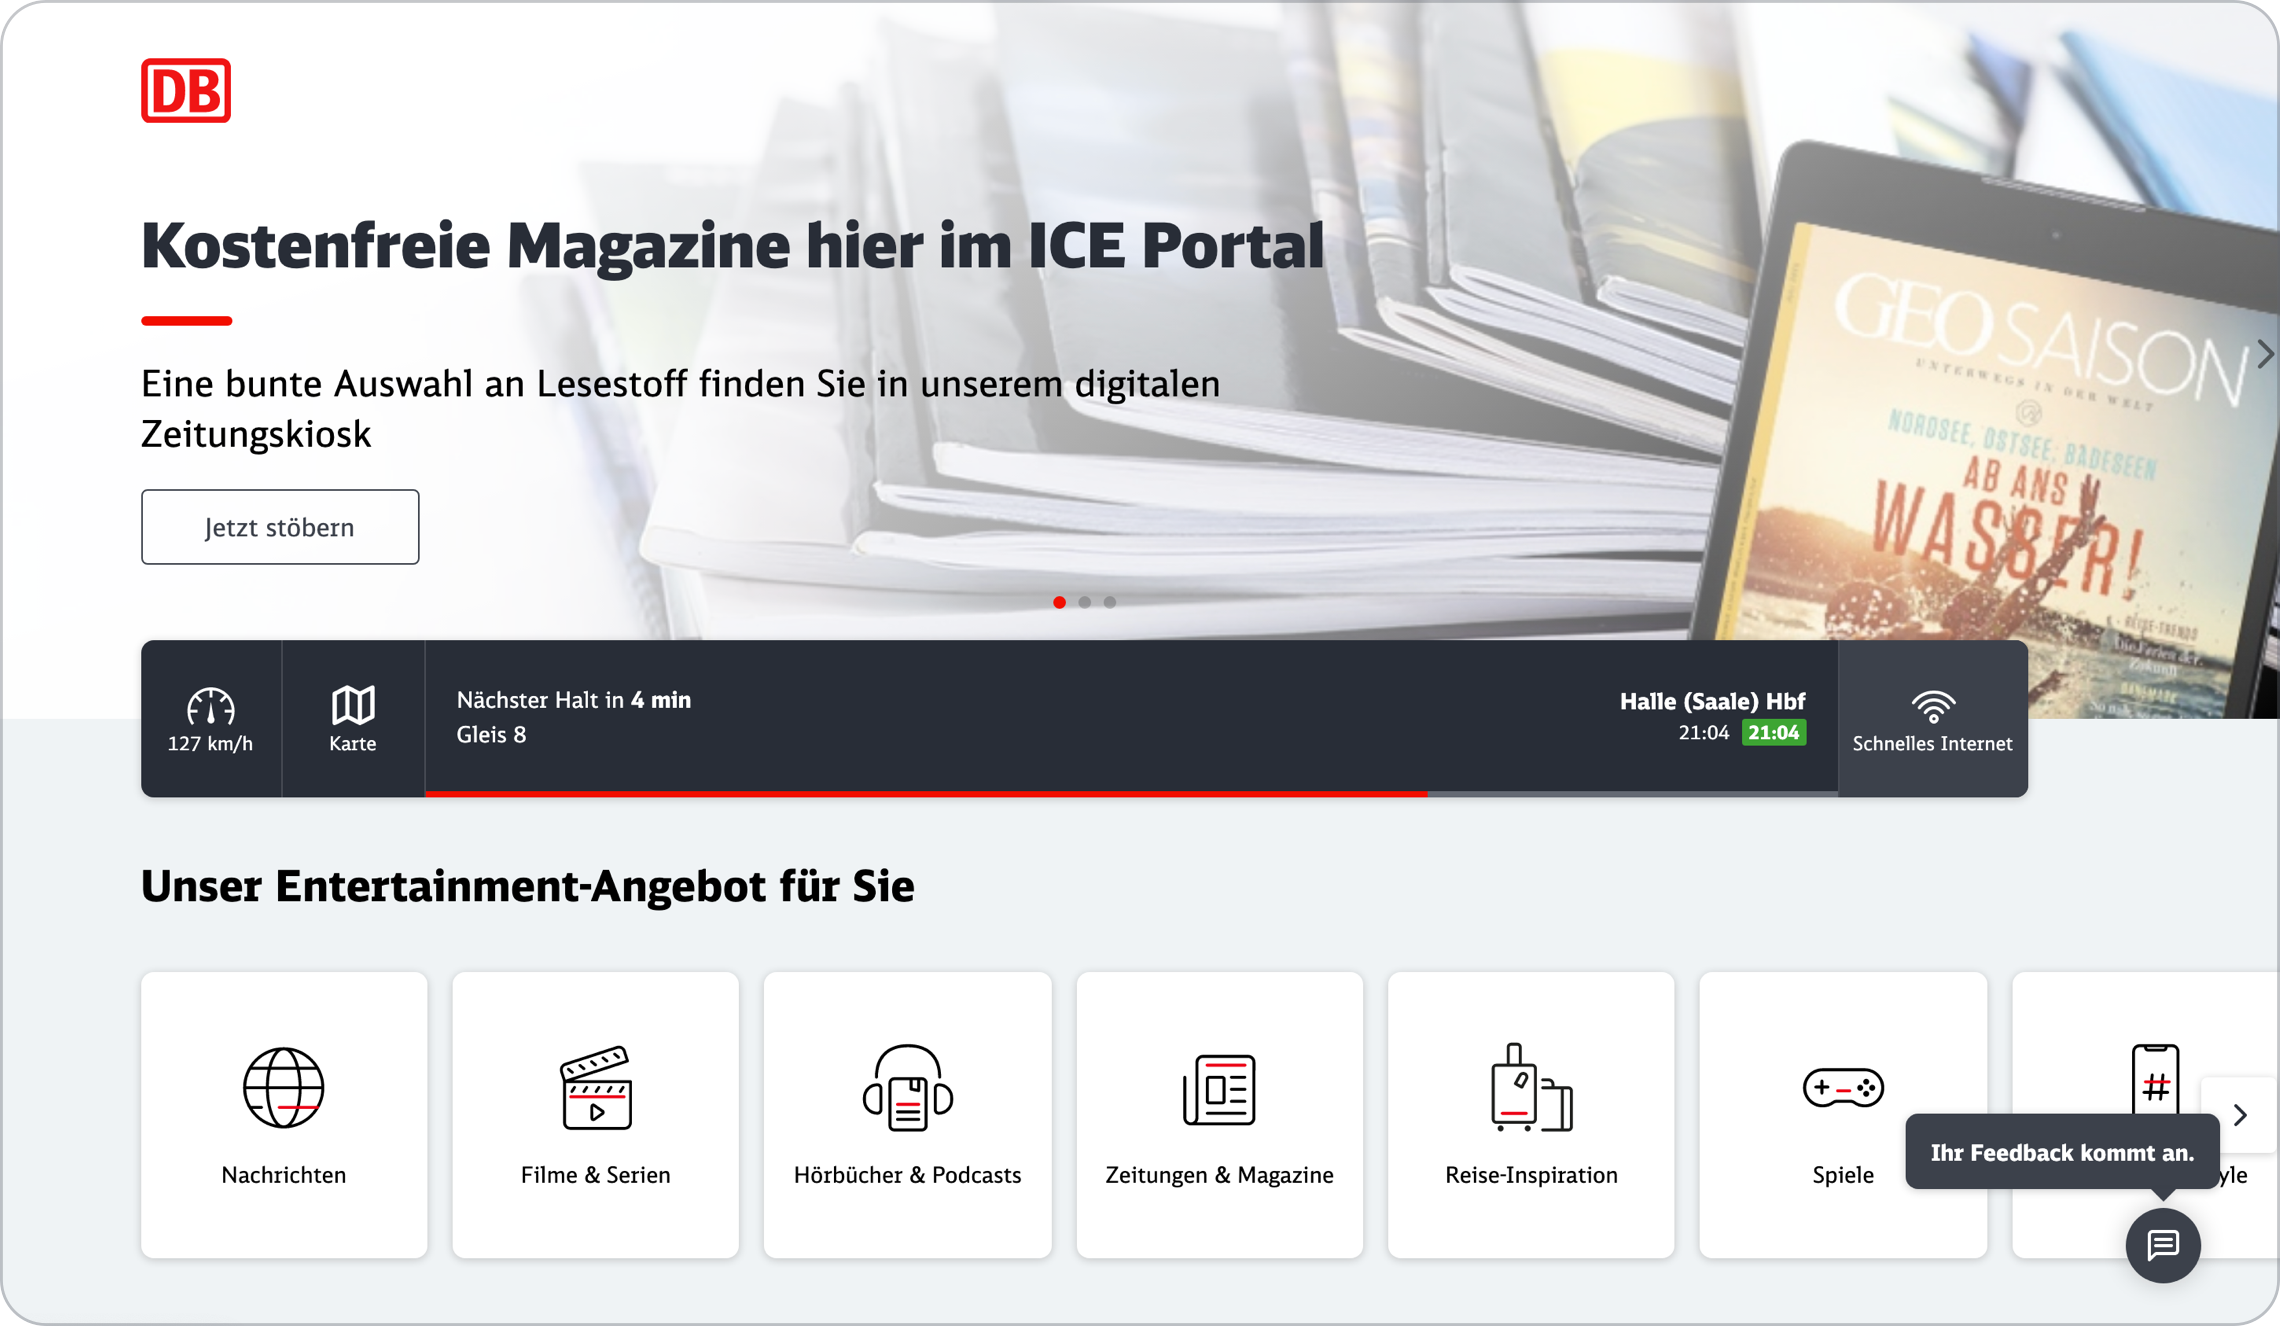
Task: Open the speedometer 127 km/h panel
Action: point(210,719)
